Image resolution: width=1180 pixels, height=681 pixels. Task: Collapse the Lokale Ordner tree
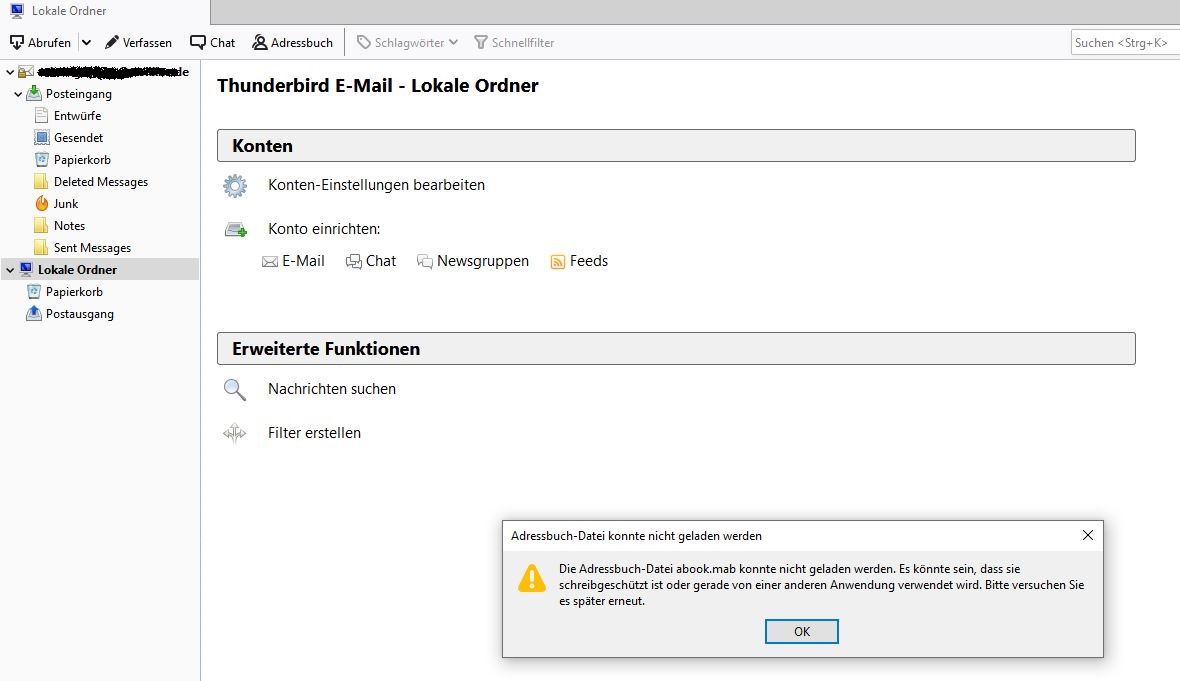[x=10, y=269]
